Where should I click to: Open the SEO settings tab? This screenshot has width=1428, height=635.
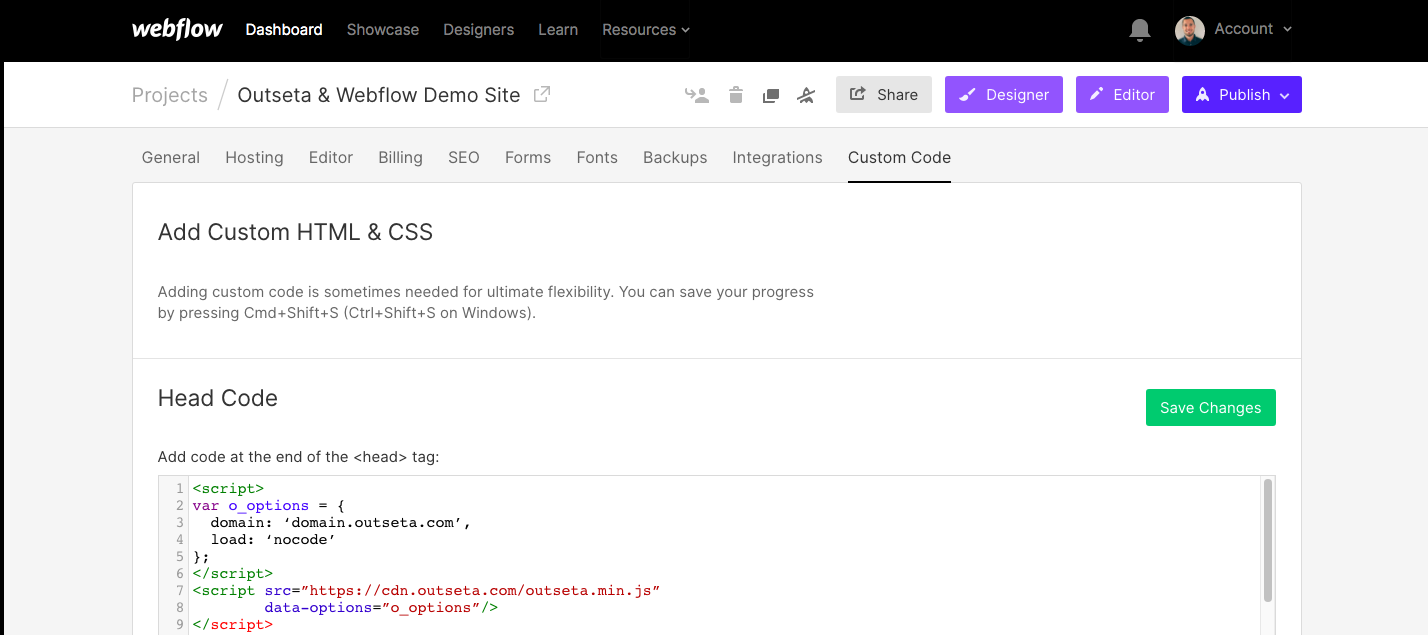coord(464,157)
